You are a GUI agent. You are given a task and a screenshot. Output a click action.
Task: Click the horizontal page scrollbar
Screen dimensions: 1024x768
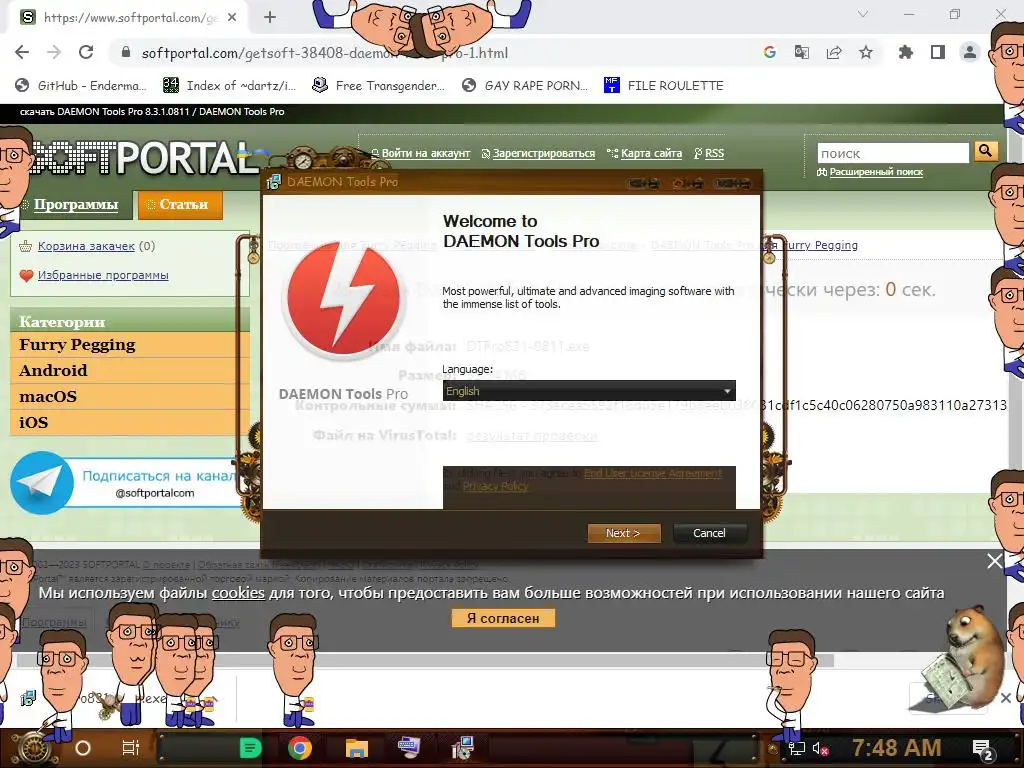coord(424,661)
